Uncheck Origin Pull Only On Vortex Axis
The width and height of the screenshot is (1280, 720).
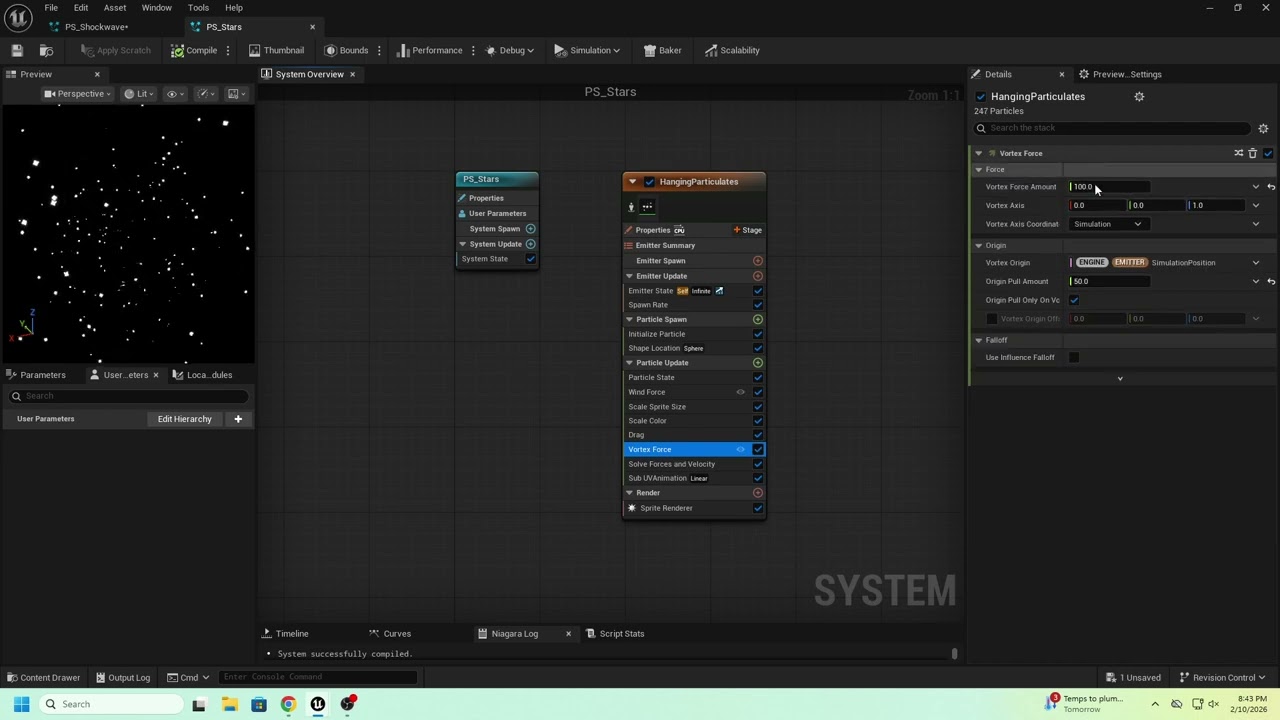[x=1074, y=300]
